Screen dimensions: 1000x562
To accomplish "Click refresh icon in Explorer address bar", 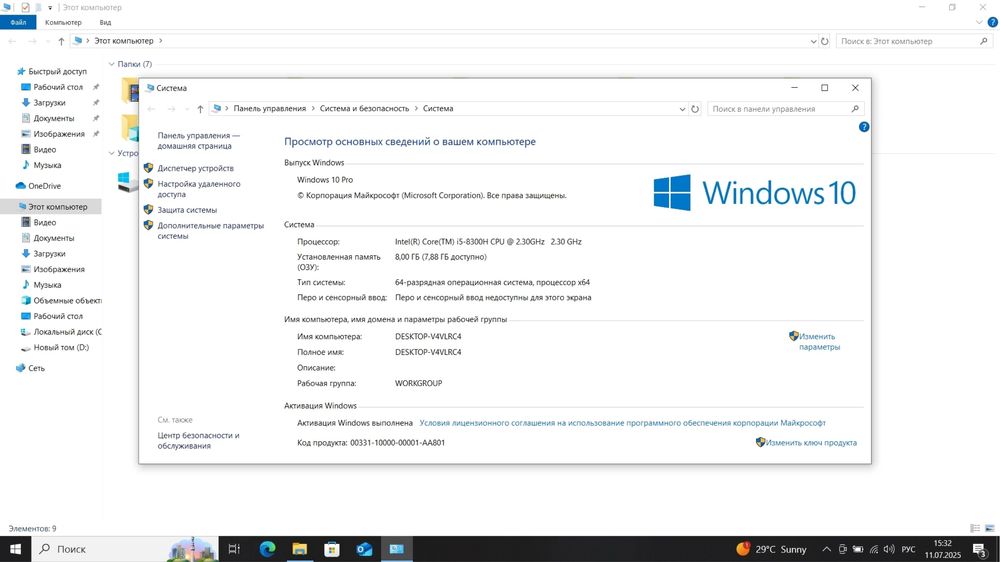I will (825, 41).
